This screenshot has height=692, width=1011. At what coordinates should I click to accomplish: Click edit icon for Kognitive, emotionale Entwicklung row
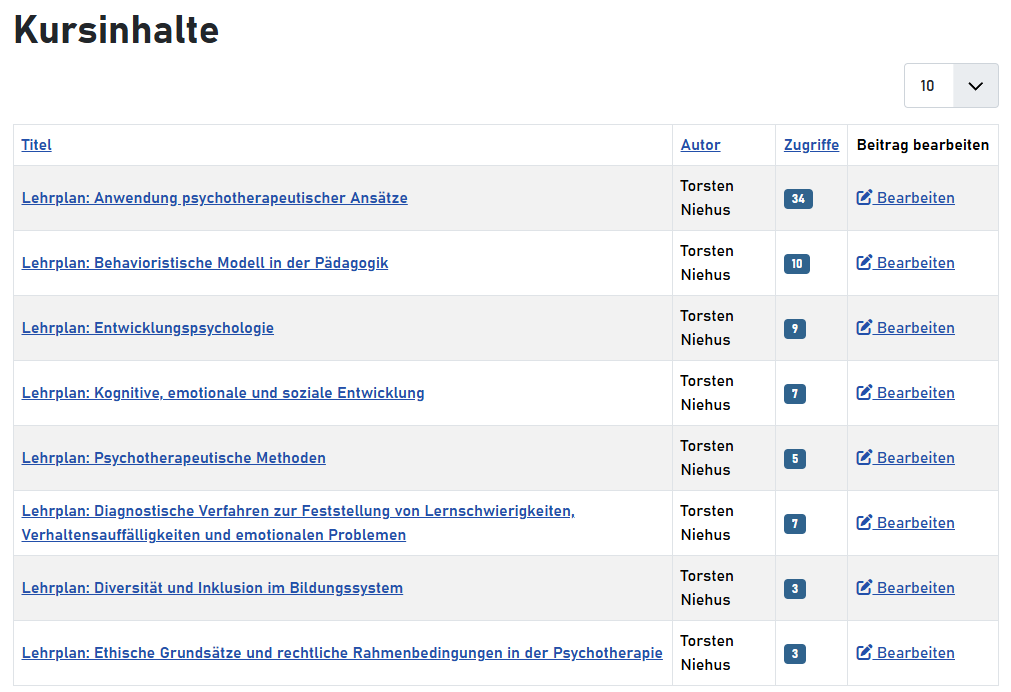(865, 393)
